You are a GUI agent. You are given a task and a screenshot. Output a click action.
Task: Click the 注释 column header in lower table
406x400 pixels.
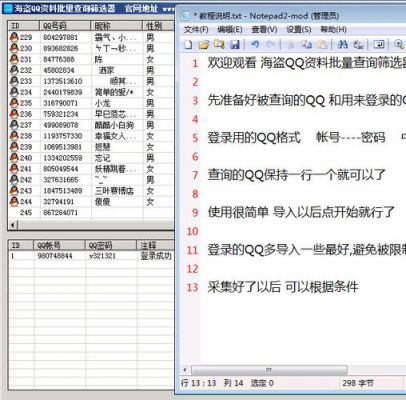point(156,245)
